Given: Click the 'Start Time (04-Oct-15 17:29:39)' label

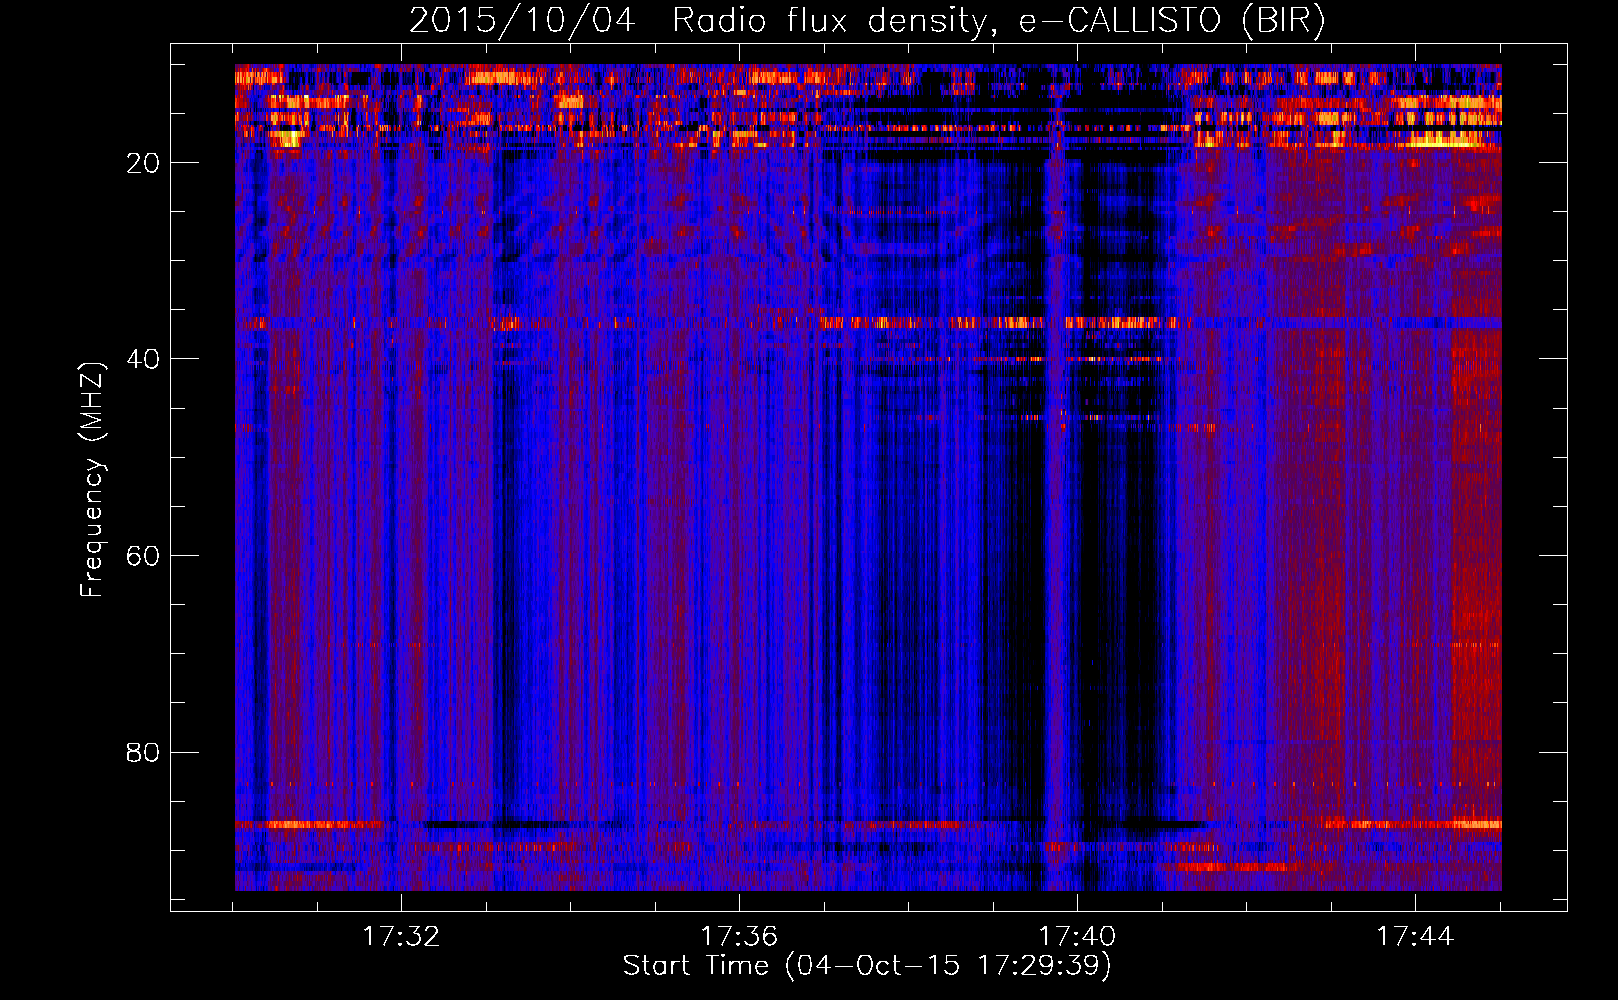Looking at the screenshot, I should [867, 965].
